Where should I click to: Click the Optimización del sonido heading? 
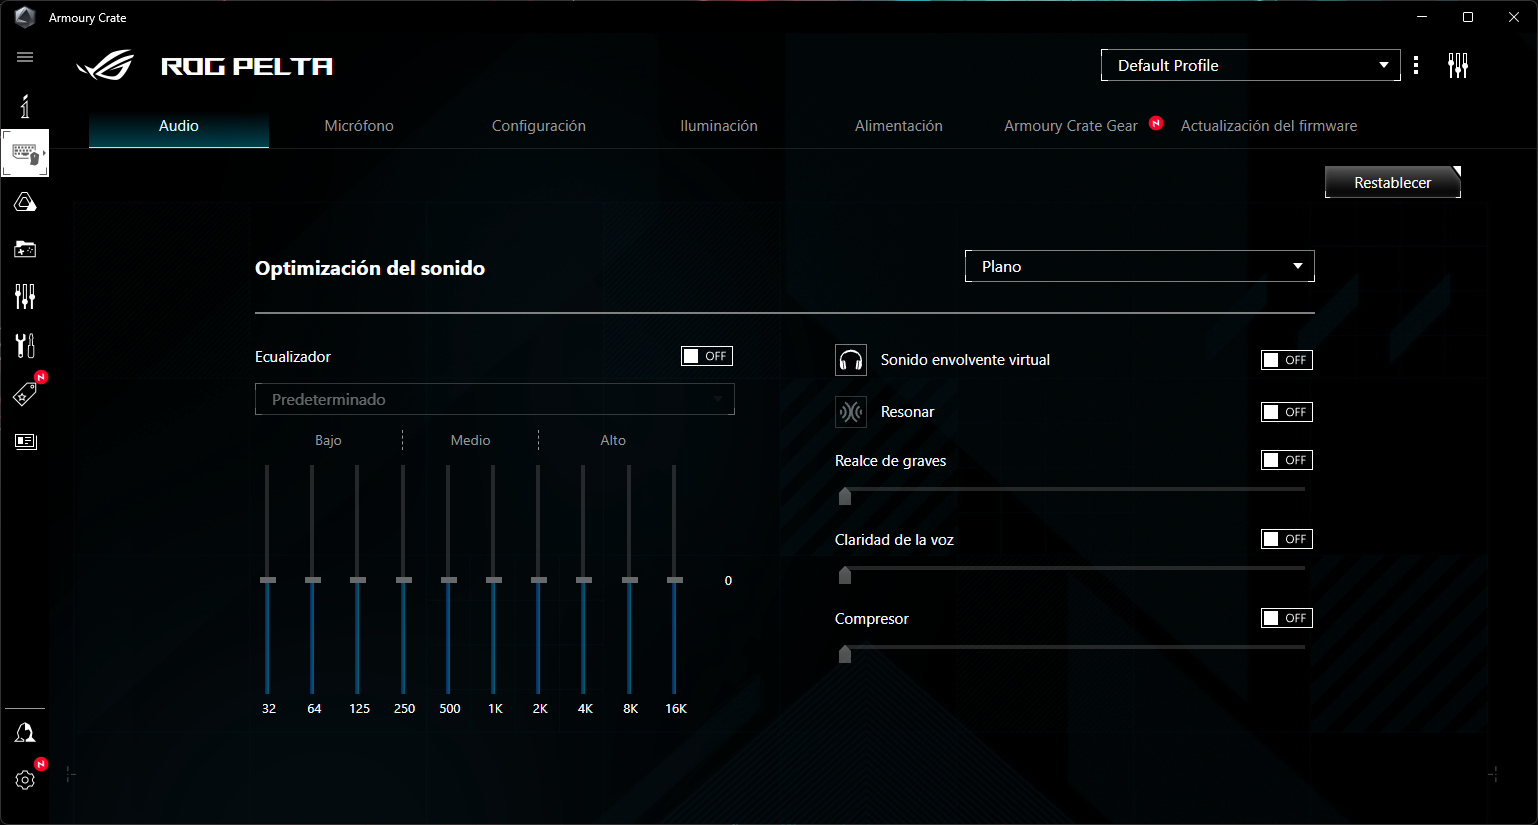tap(370, 268)
